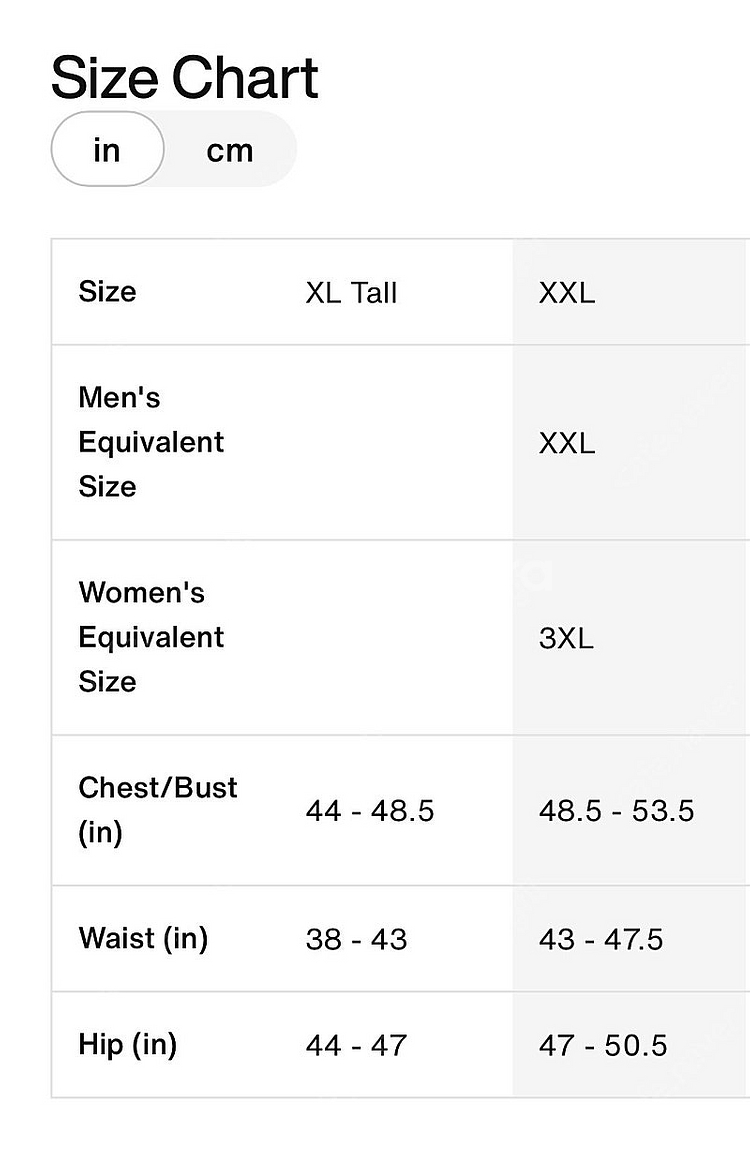The height and width of the screenshot is (1149, 750).
Task: Click Women's Equivalent Size row label
Action: pyautogui.click(x=151, y=637)
